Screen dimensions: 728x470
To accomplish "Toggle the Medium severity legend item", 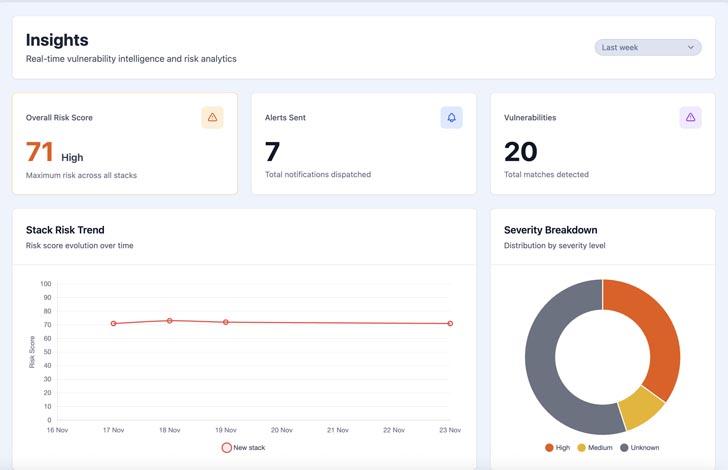I will point(596,447).
